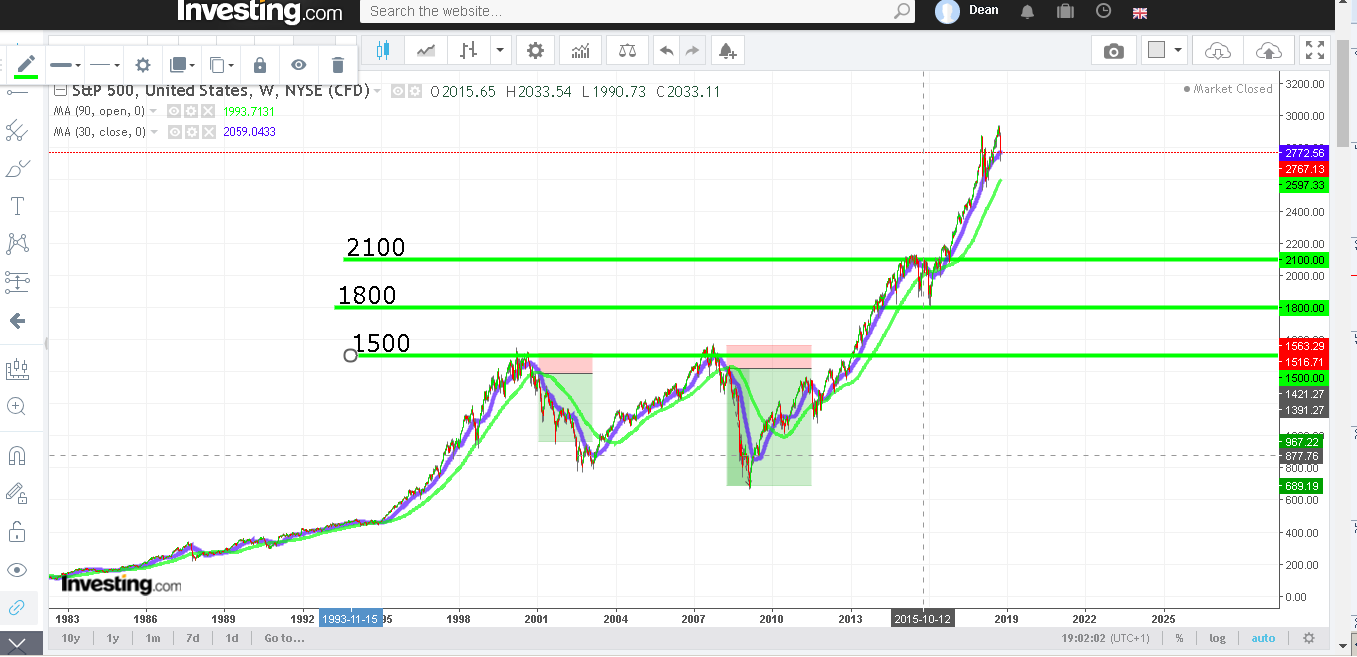Undo the last chart action
Viewport: 1357px width, 657px height.
666,50
